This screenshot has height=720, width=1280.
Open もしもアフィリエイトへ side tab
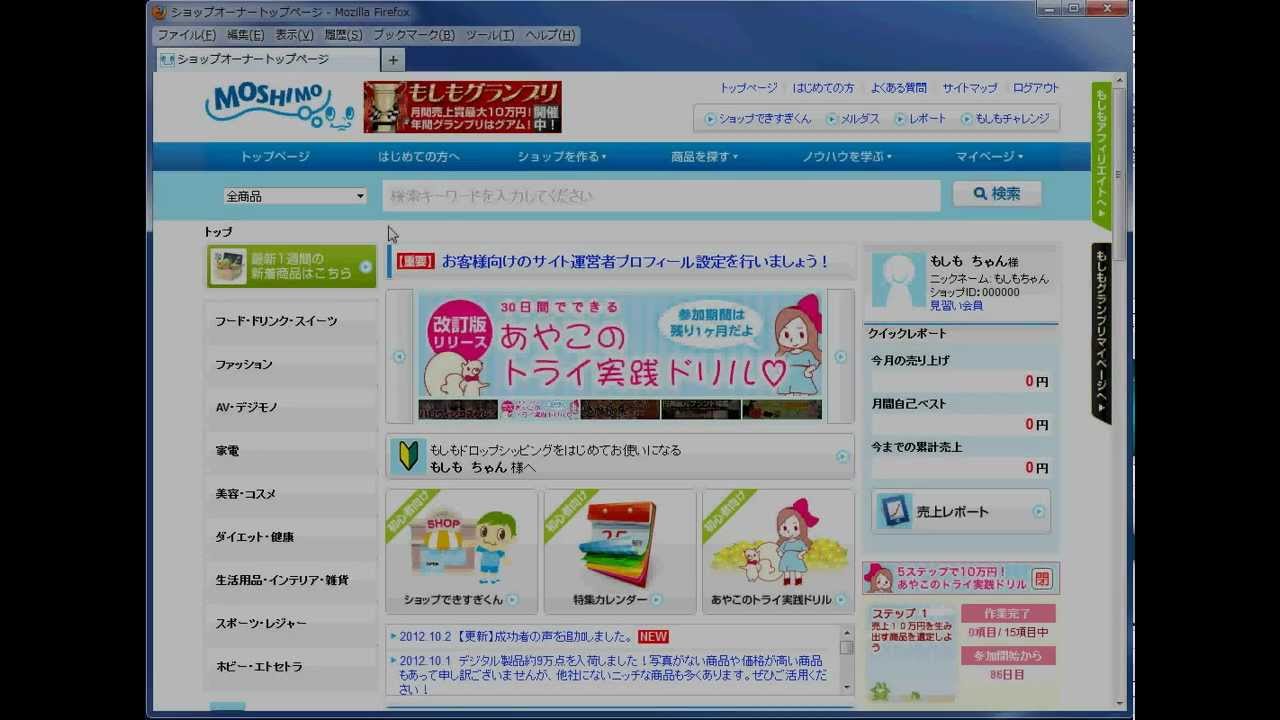click(x=1101, y=155)
